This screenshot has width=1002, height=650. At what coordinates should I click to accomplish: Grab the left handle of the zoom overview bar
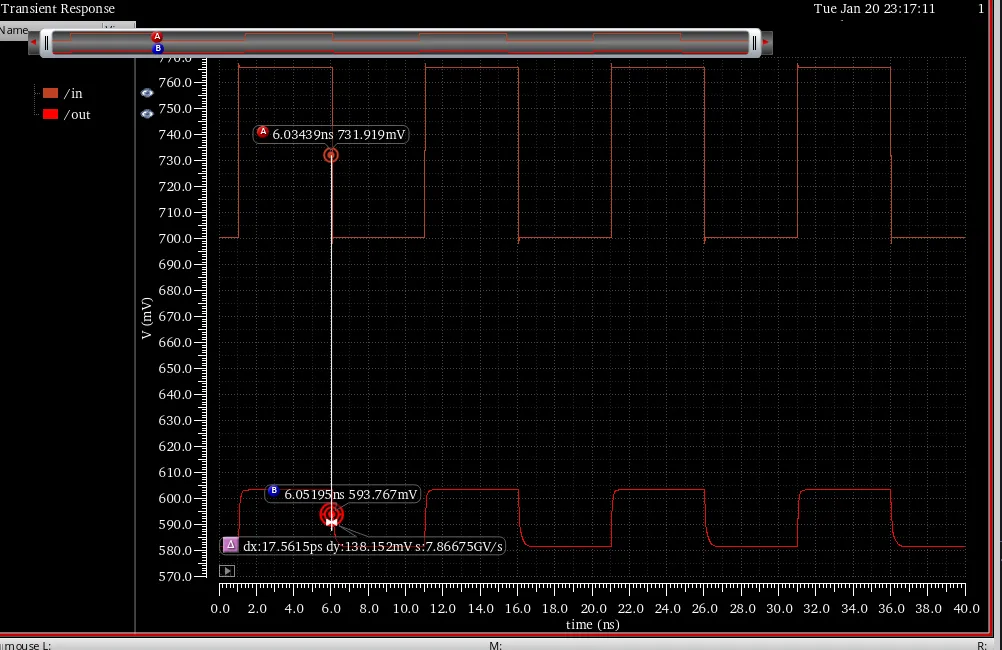point(45,42)
